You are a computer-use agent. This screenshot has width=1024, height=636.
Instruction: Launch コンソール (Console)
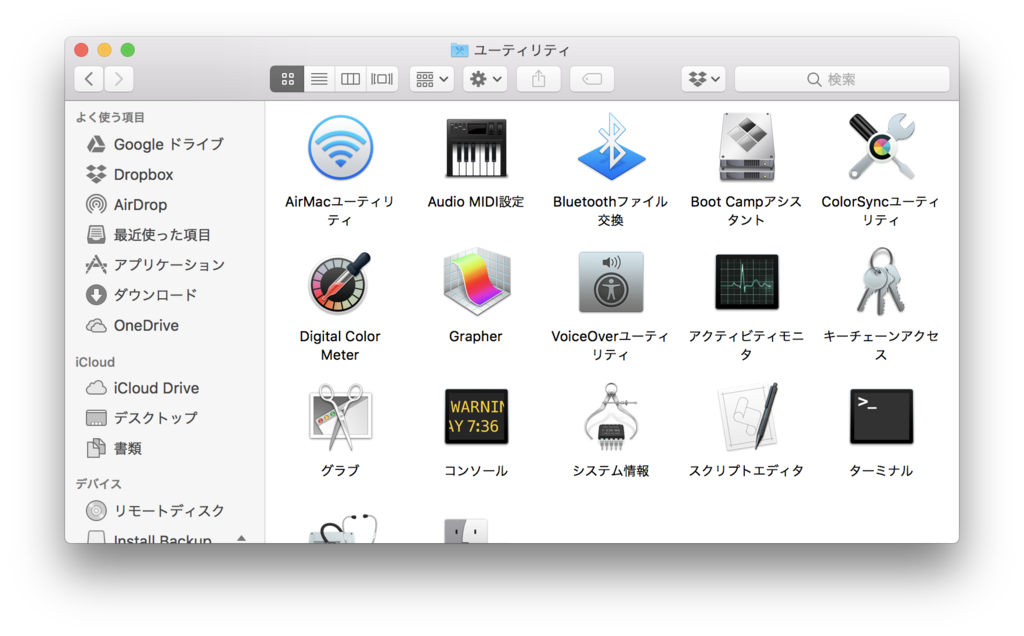(475, 417)
